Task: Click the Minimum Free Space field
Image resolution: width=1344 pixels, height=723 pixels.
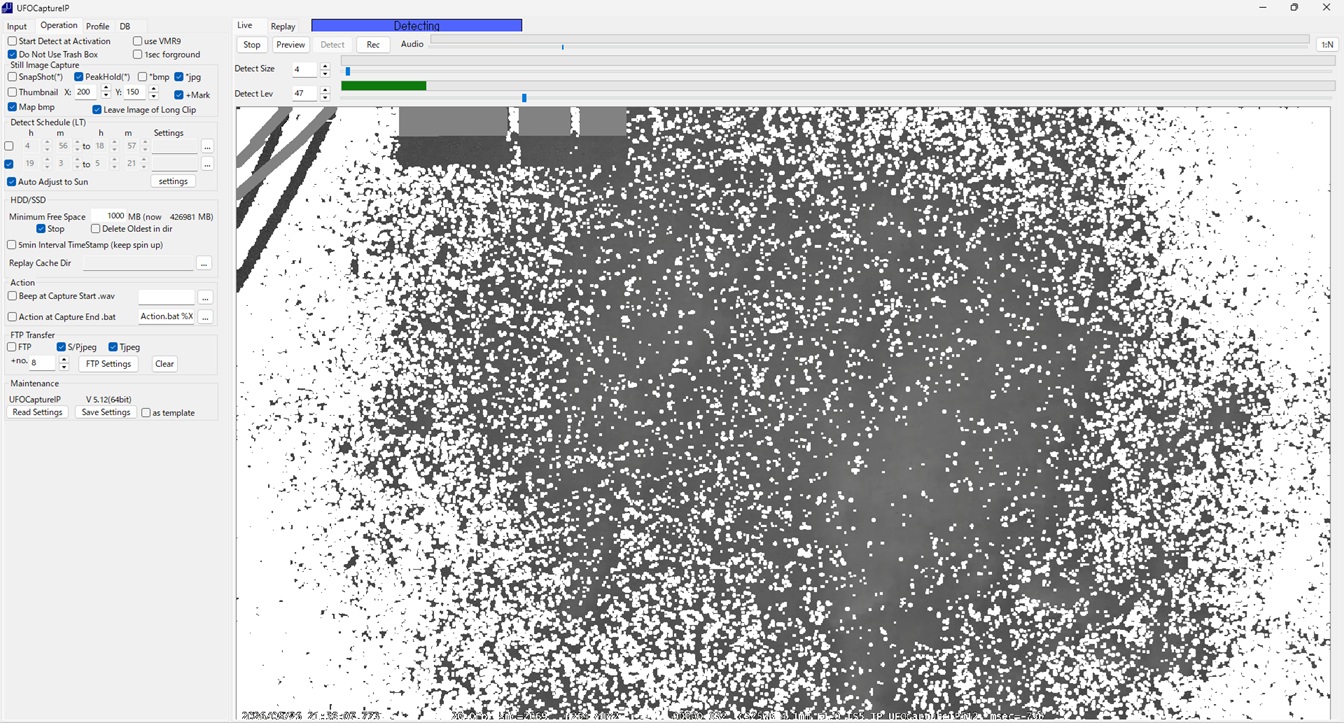Action: click(109, 216)
